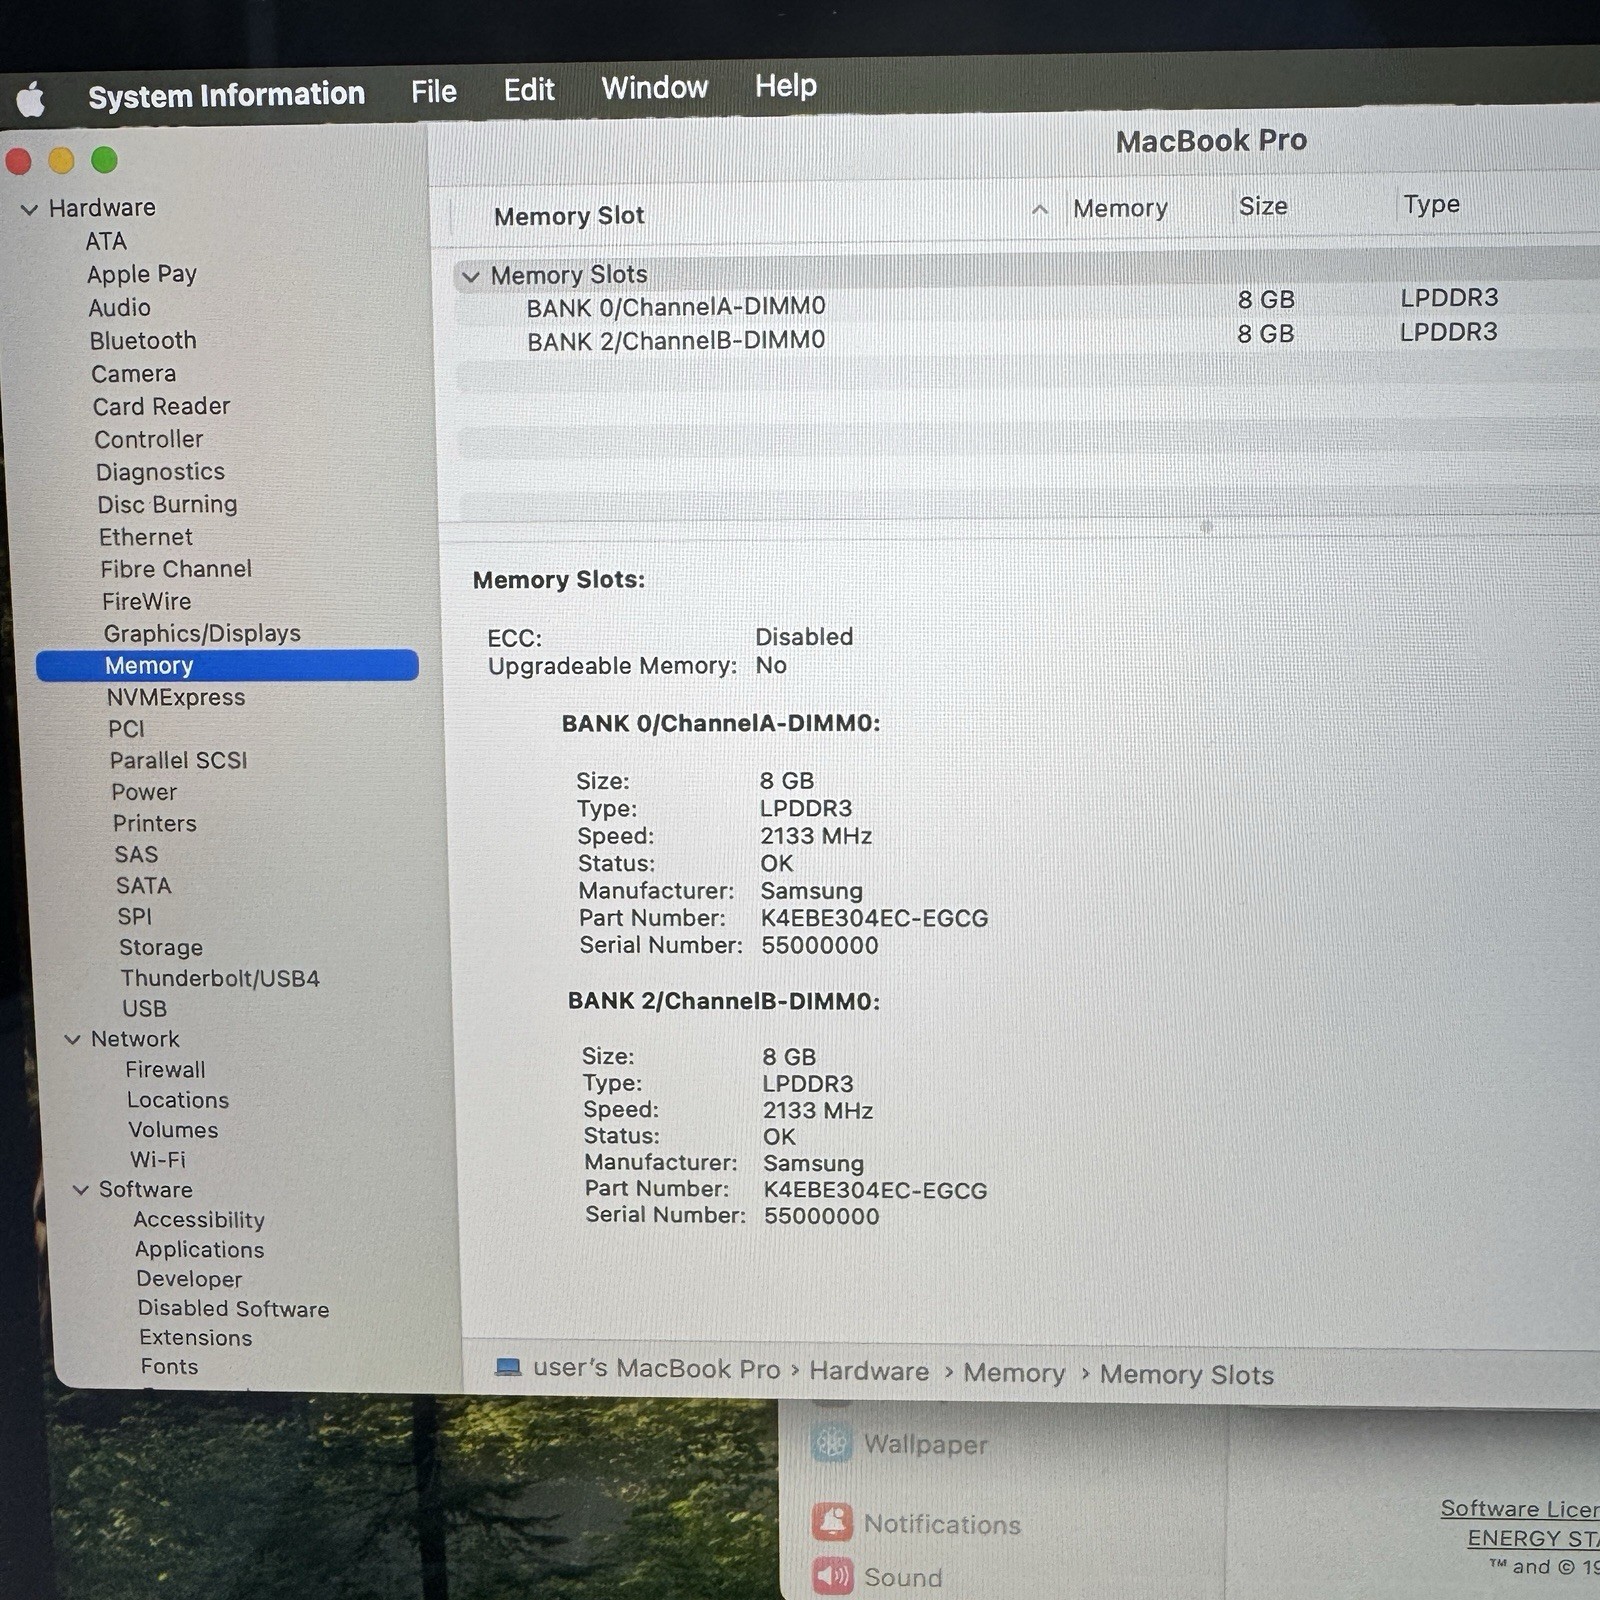
Task: Toggle sort direction arrow on Memory Slot column
Action: tap(1040, 209)
